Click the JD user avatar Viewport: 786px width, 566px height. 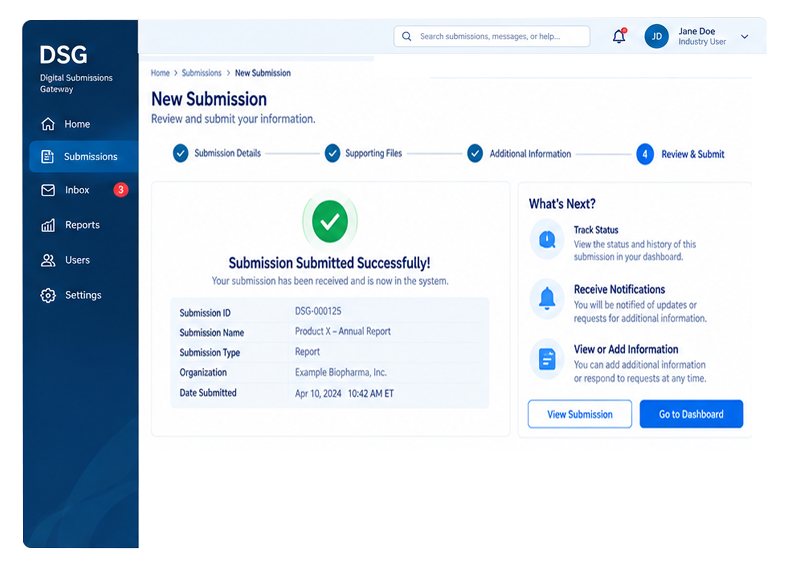tap(656, 36)
